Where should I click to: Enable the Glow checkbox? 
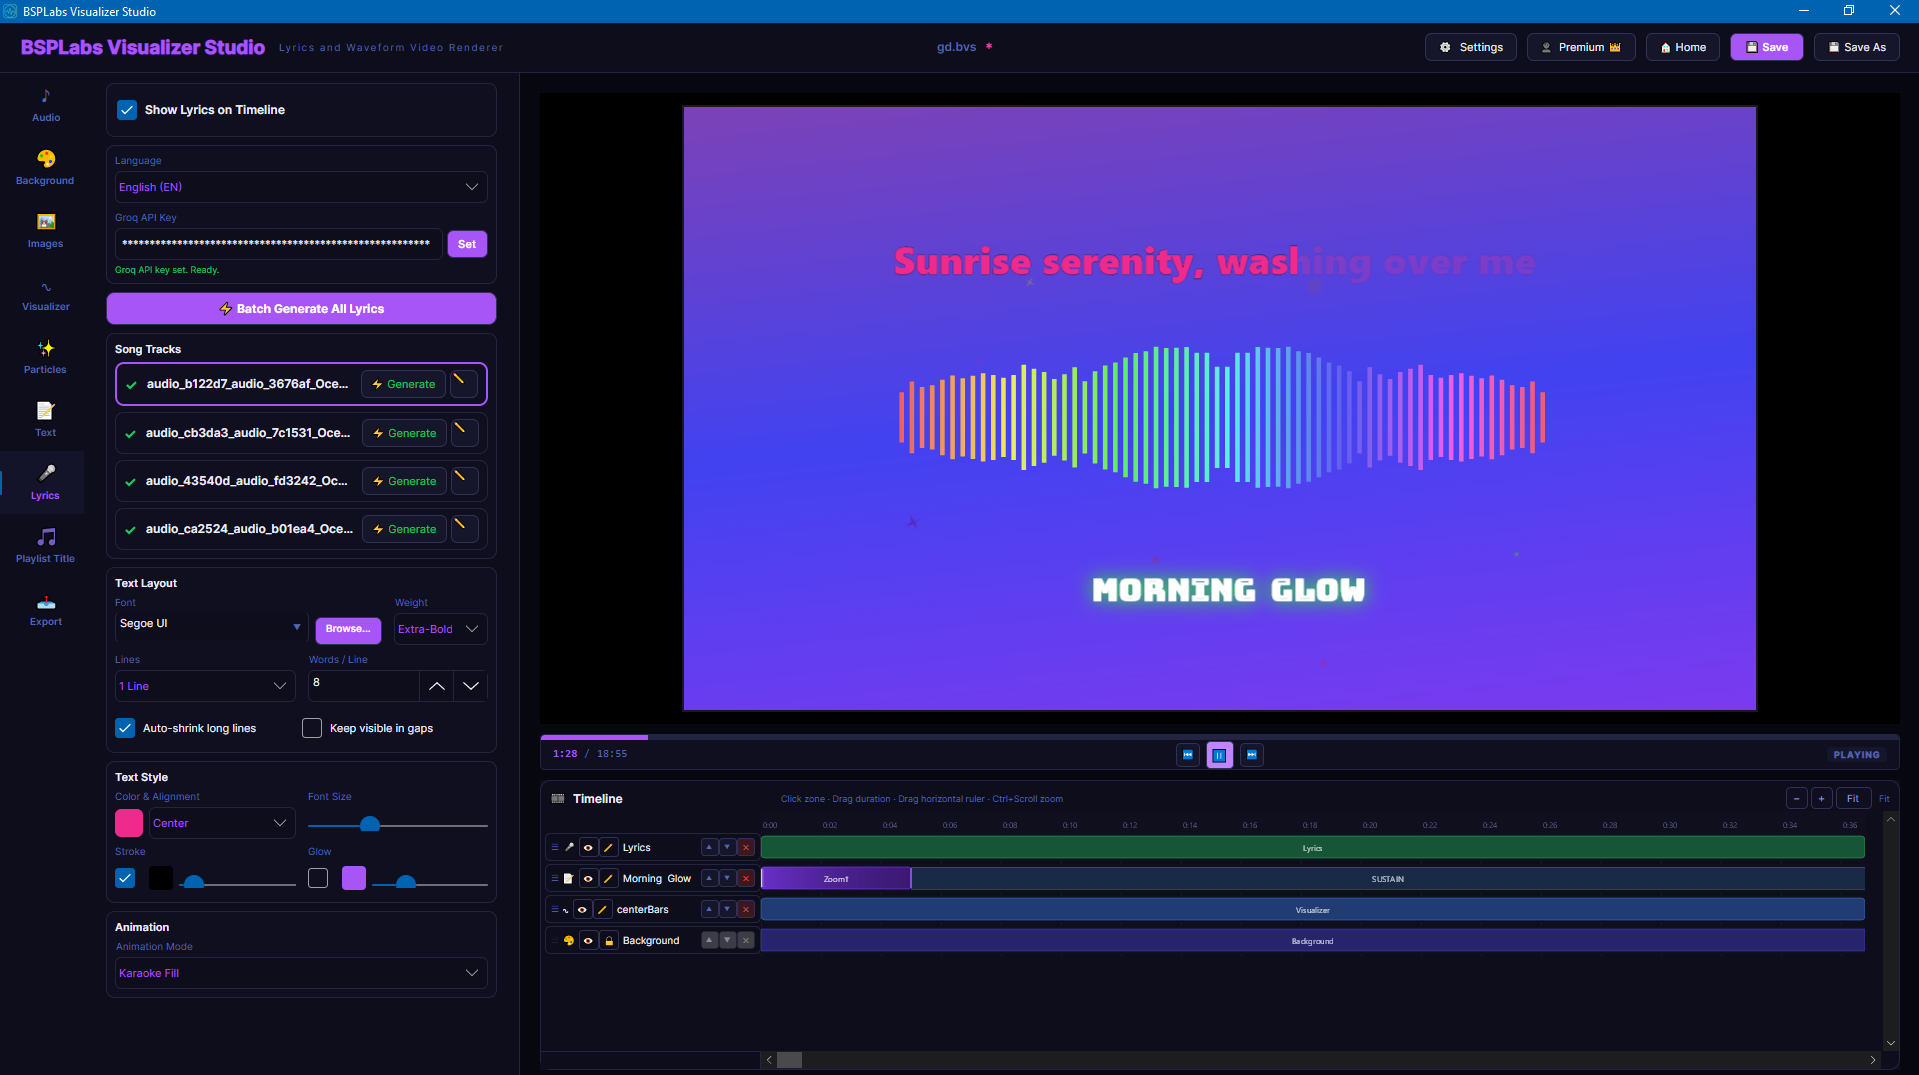click(x=318, y=878)
